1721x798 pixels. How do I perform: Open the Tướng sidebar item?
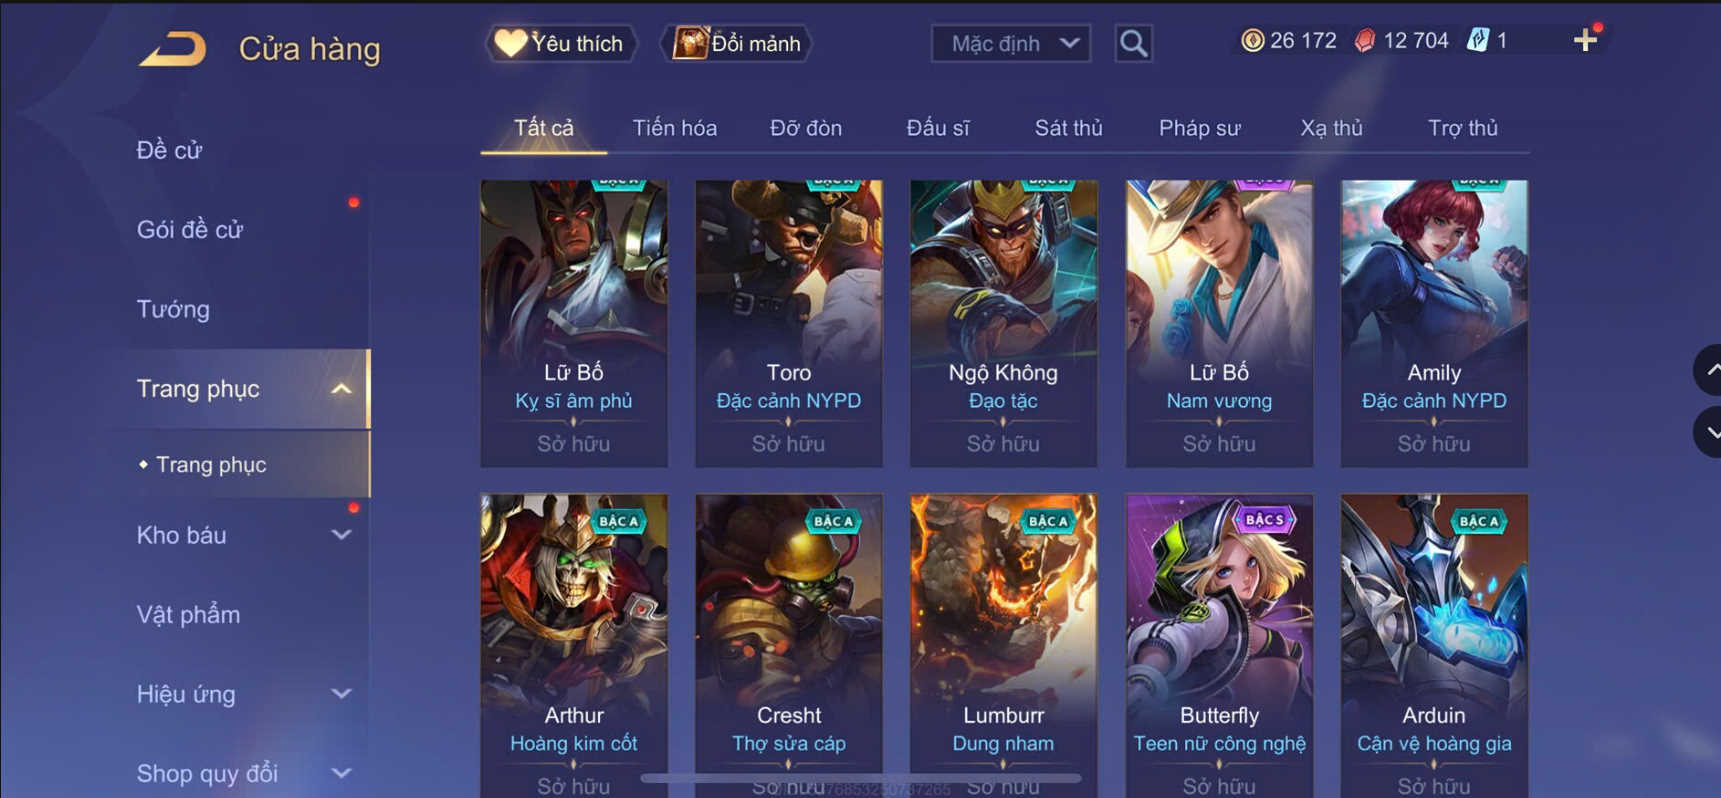(173, 309)
